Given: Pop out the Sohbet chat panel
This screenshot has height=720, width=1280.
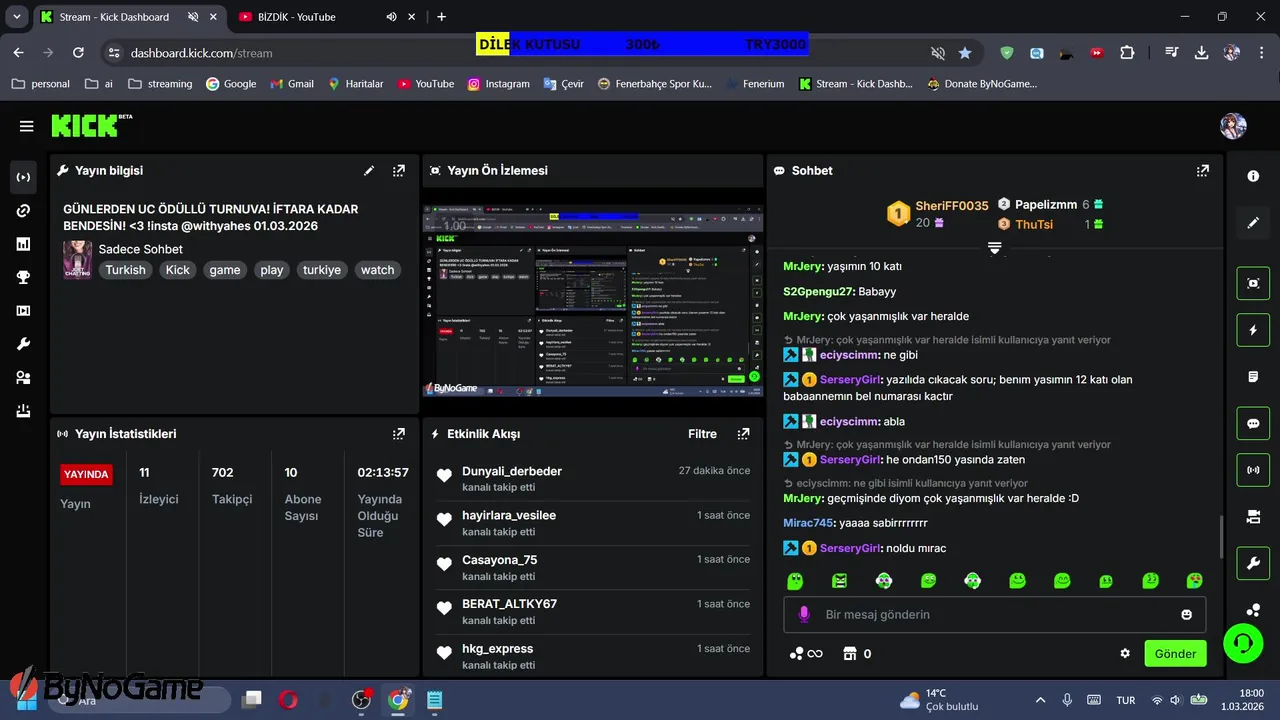Looking at the screenshot, I should [1203, 171].
